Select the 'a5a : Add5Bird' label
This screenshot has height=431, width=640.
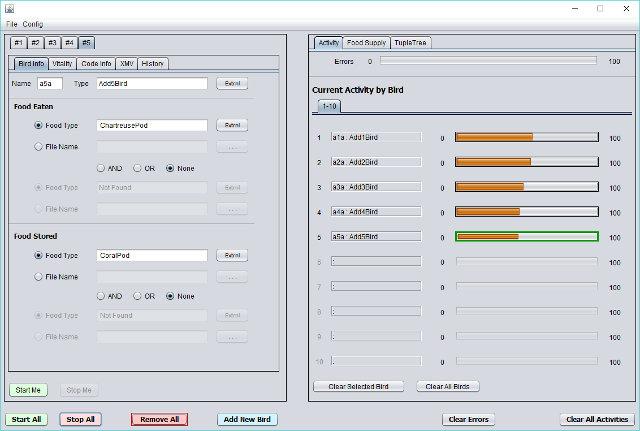click(376, 237)
